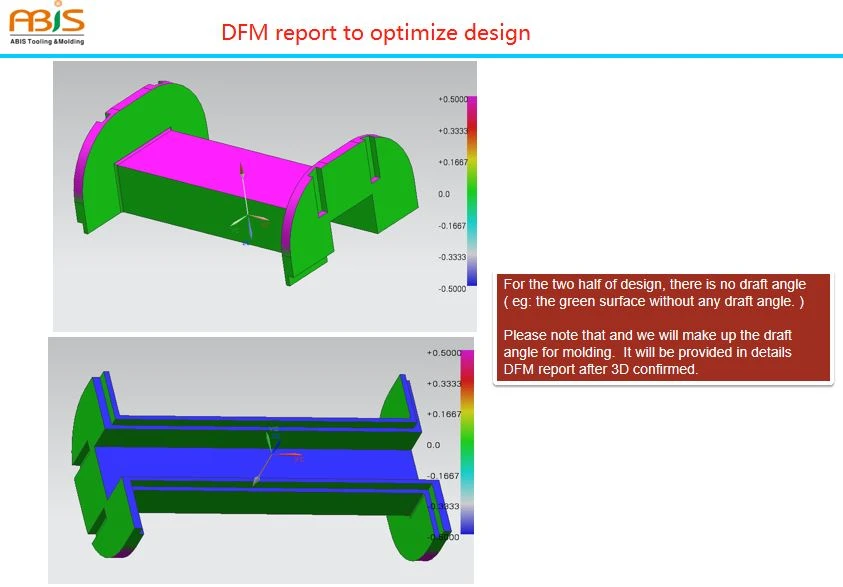Viewport: 843px width, 587px height.
Task: Click the top image's color scale bar
Action: [471, 191]
